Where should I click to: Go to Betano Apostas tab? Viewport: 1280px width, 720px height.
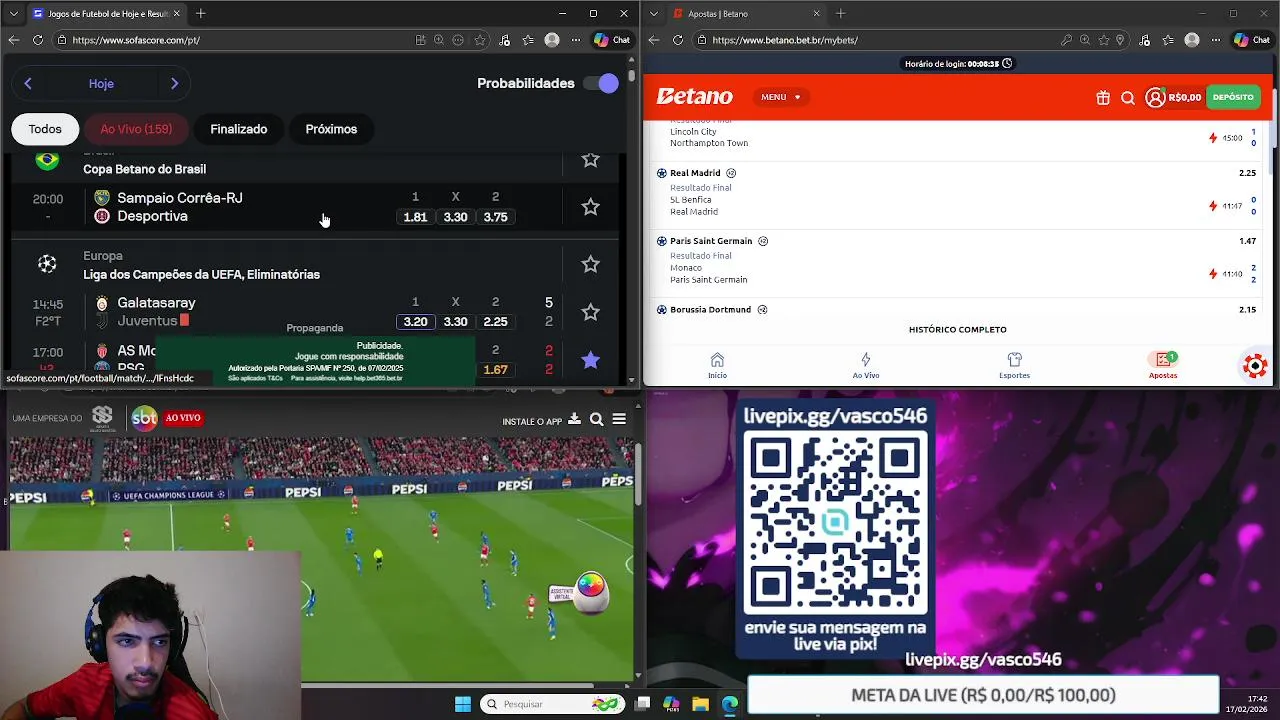coord(1163,365)
